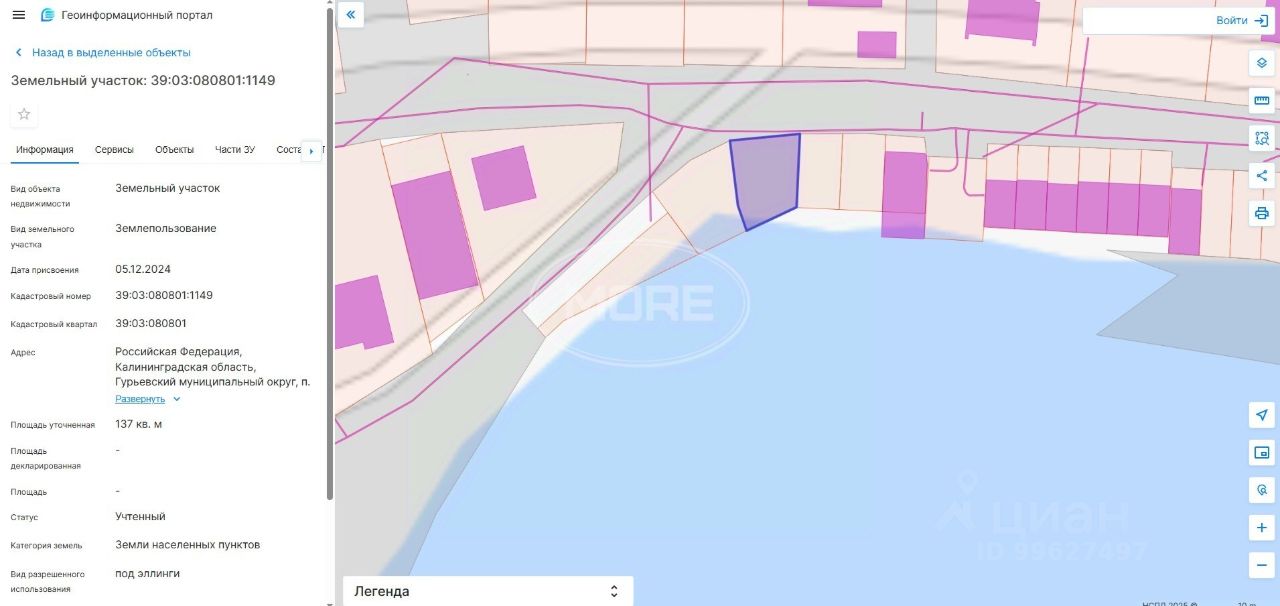Switch to the Части ЗУ tab
Viewport: 1280px width, 606px height.
[235, 150]
